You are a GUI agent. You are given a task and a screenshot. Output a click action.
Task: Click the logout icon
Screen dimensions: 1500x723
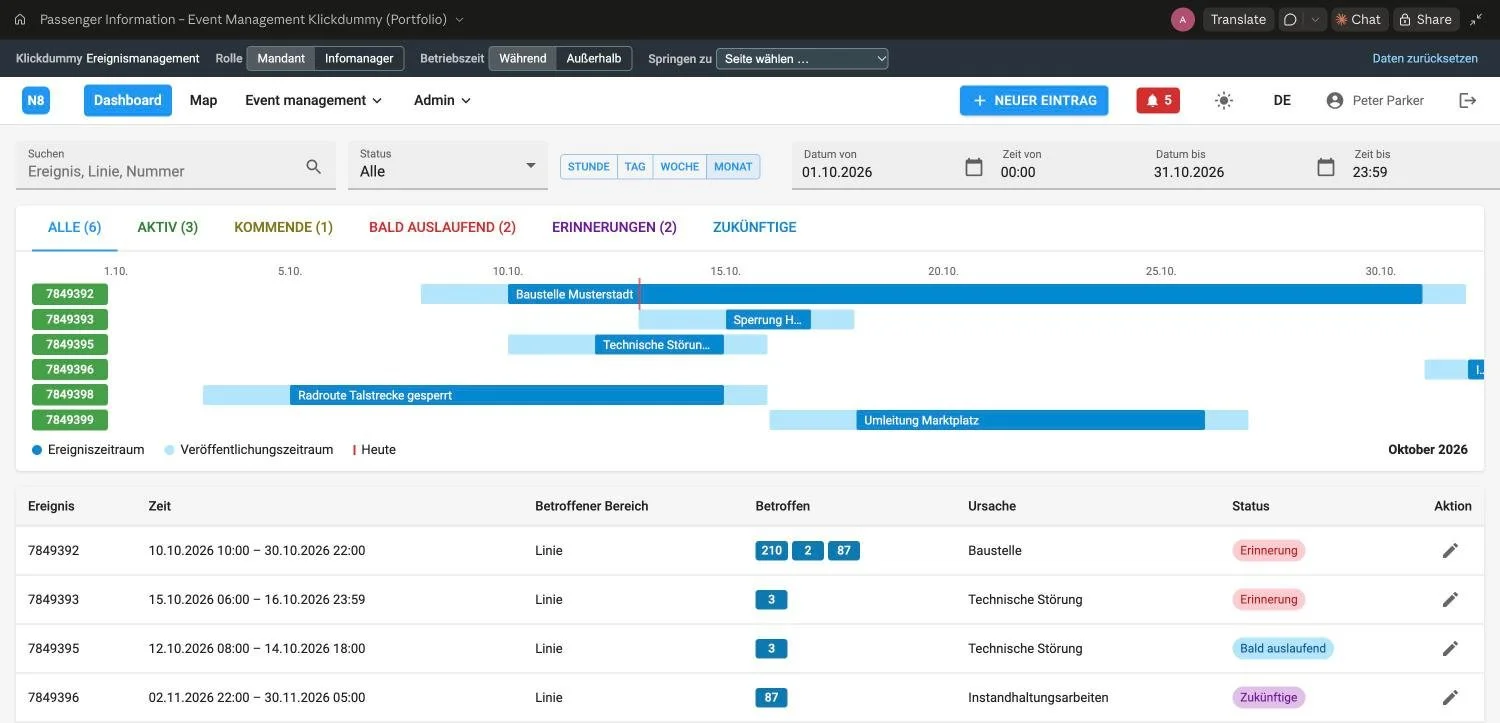pos(1467,100)
